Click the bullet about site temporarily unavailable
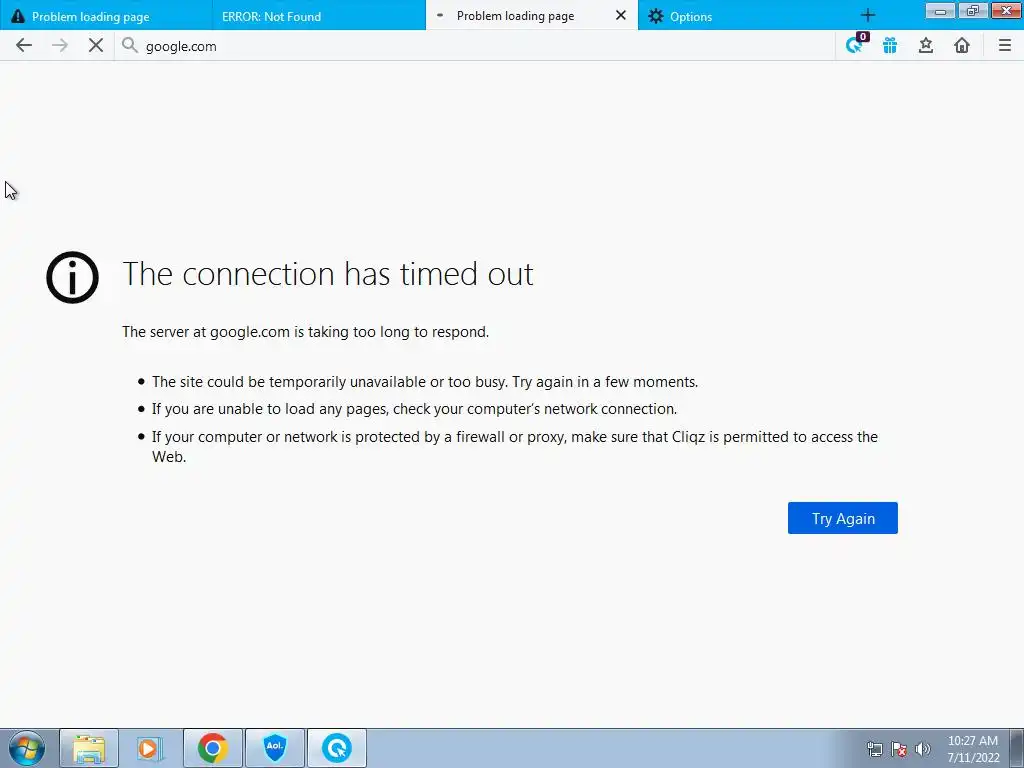1024x768 pixels. [x=425, y=382]
